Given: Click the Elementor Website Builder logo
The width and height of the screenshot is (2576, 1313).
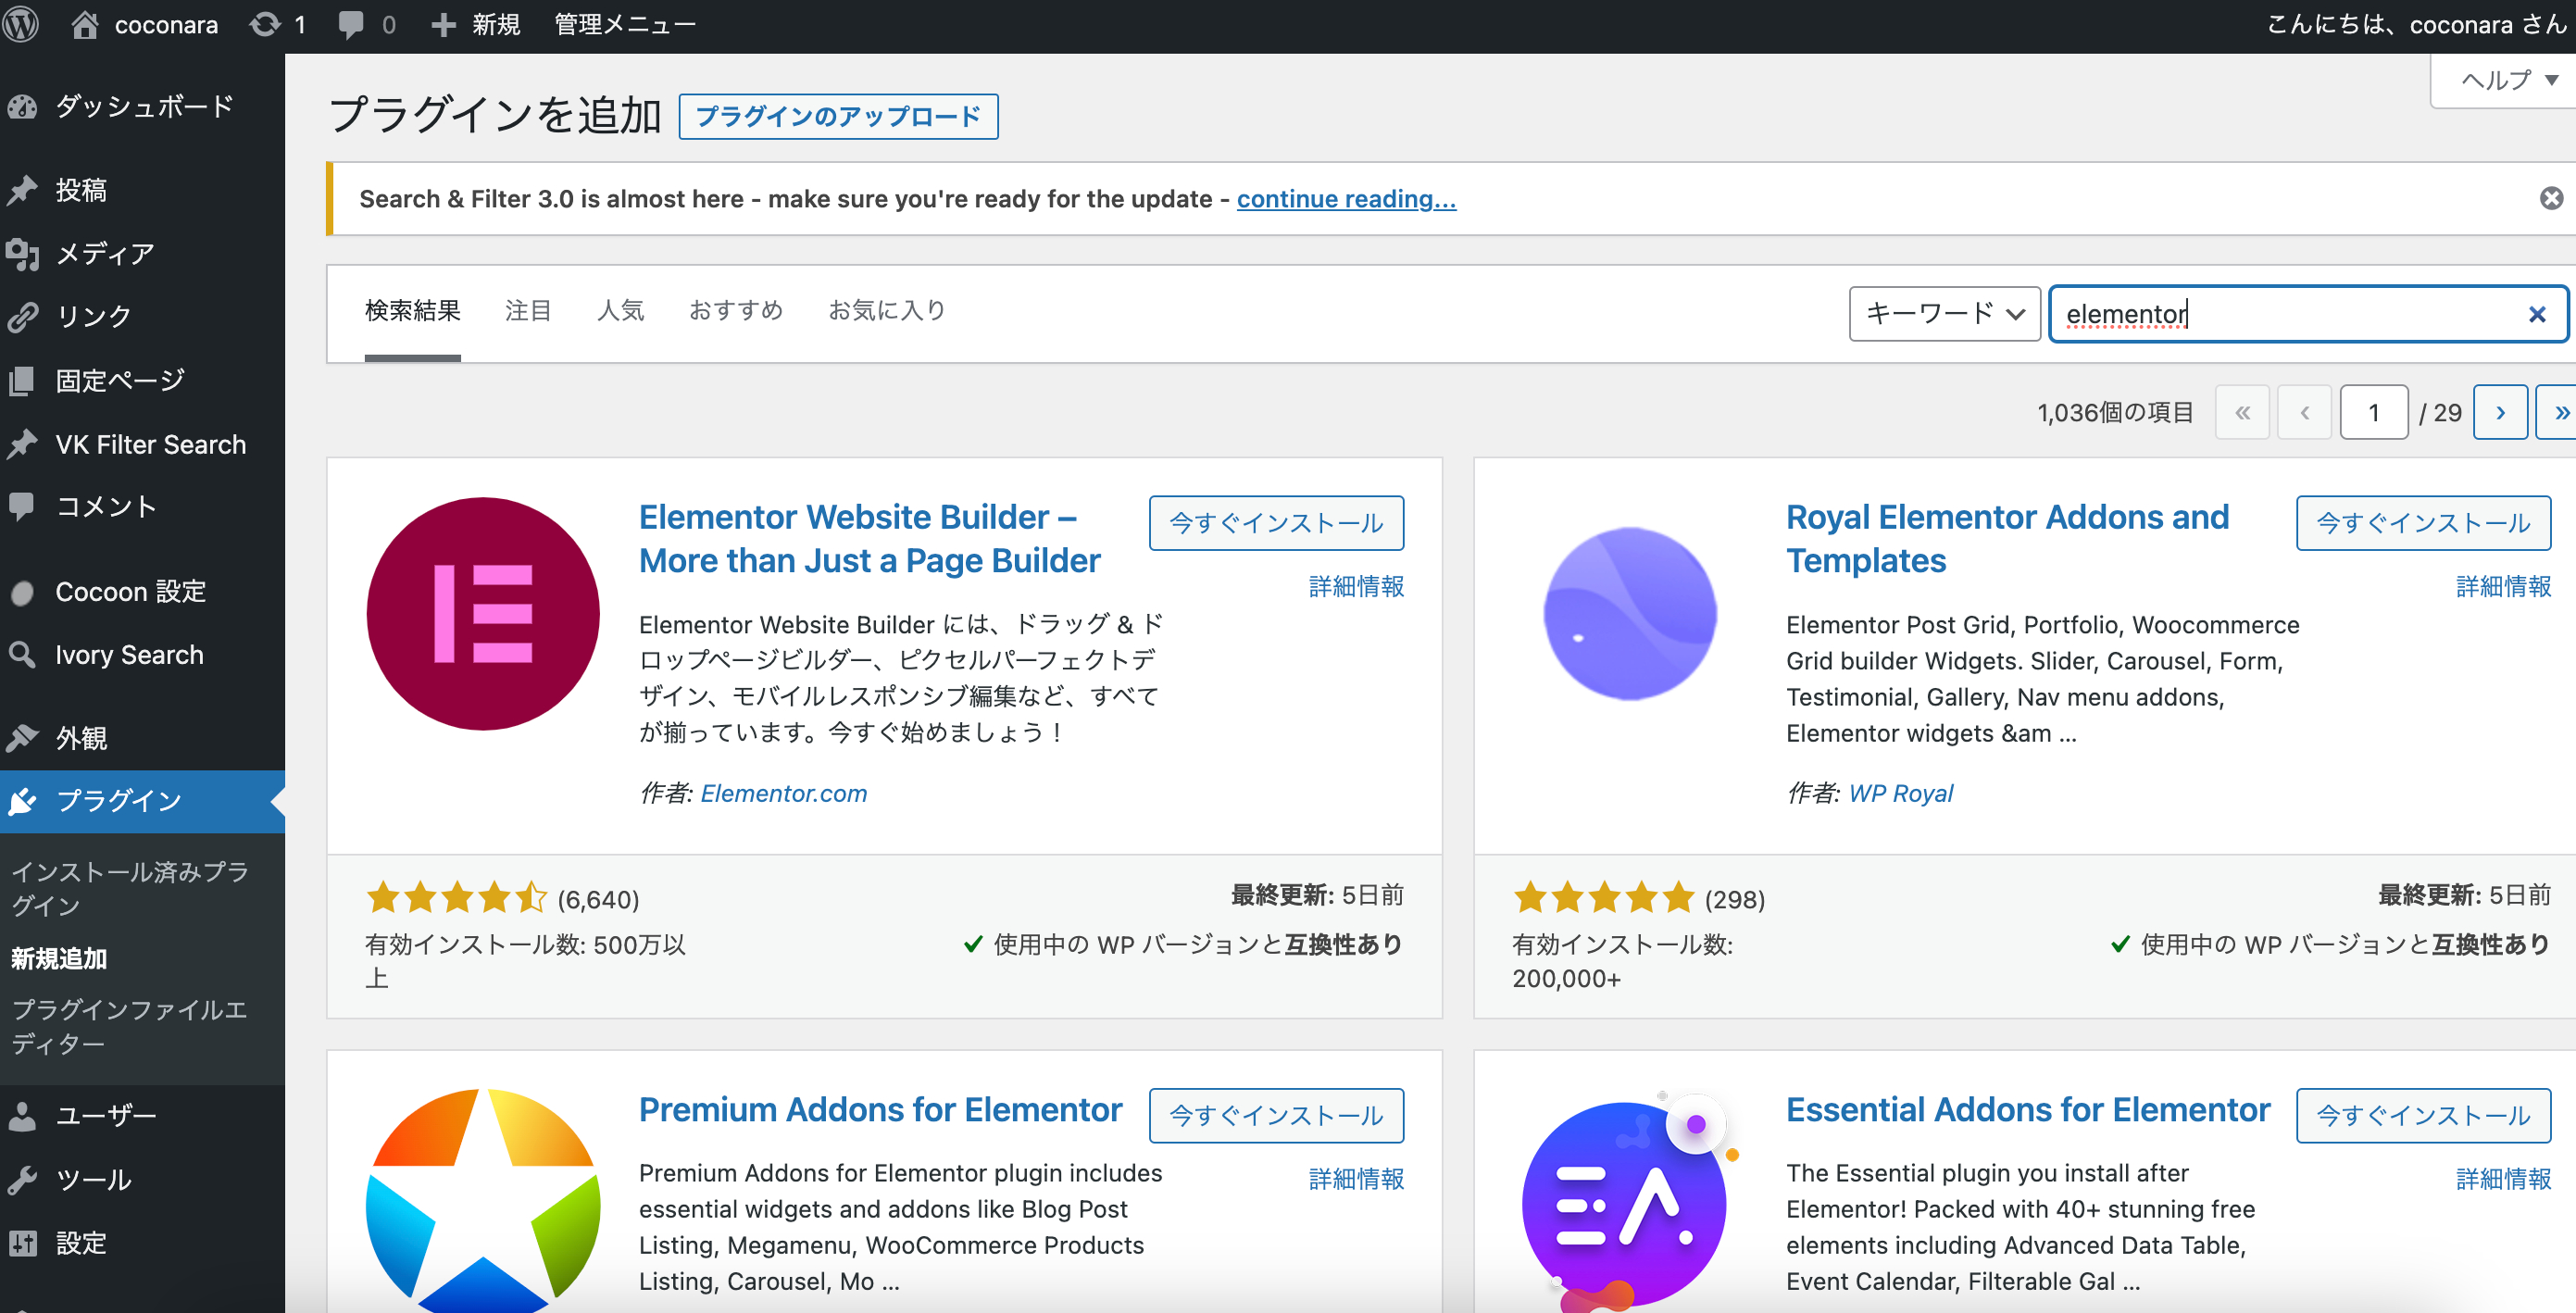Looking at the screenshot, I should 483,614.
